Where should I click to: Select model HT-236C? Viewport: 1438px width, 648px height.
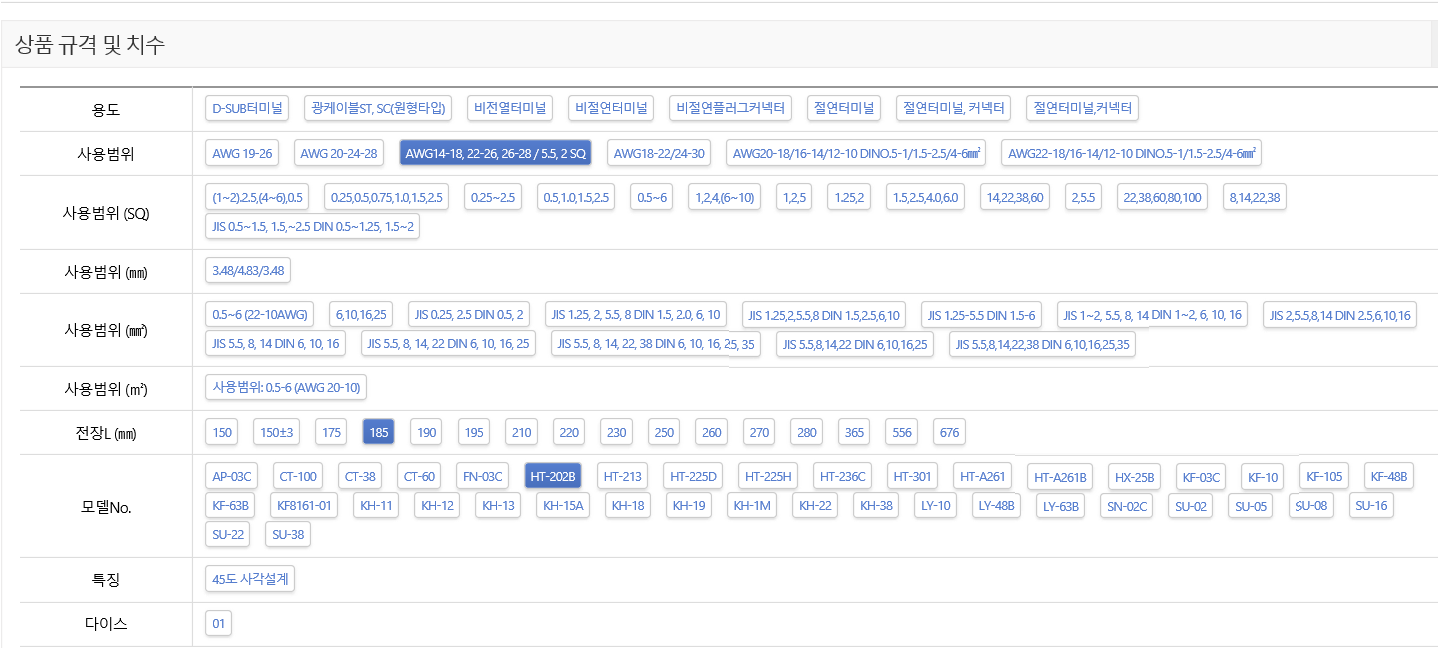pos(841,476)
